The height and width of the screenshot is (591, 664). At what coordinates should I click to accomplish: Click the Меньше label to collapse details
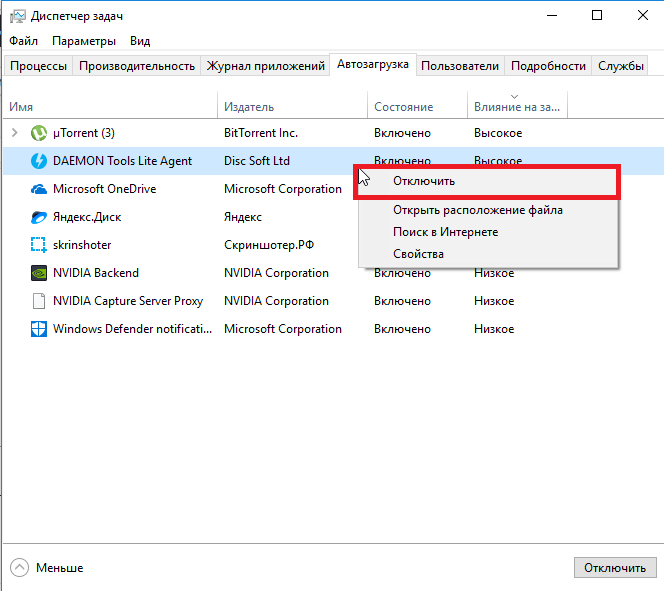(x=59, y=568)
